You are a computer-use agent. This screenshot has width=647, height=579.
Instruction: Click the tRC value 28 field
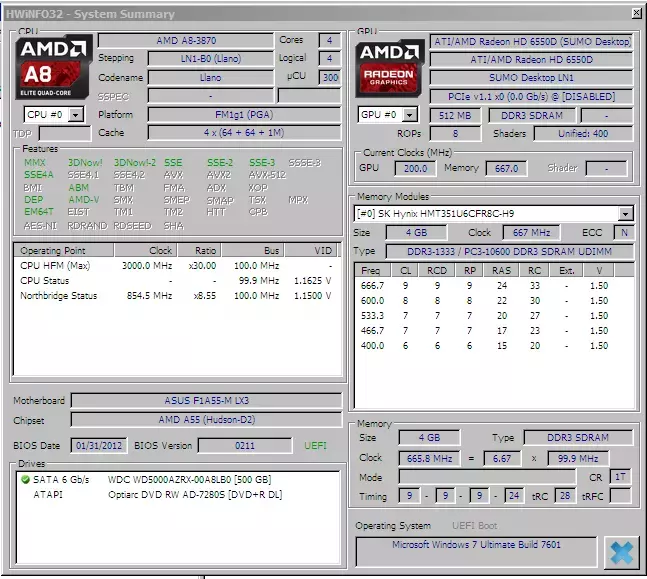[x=564, y=496]
